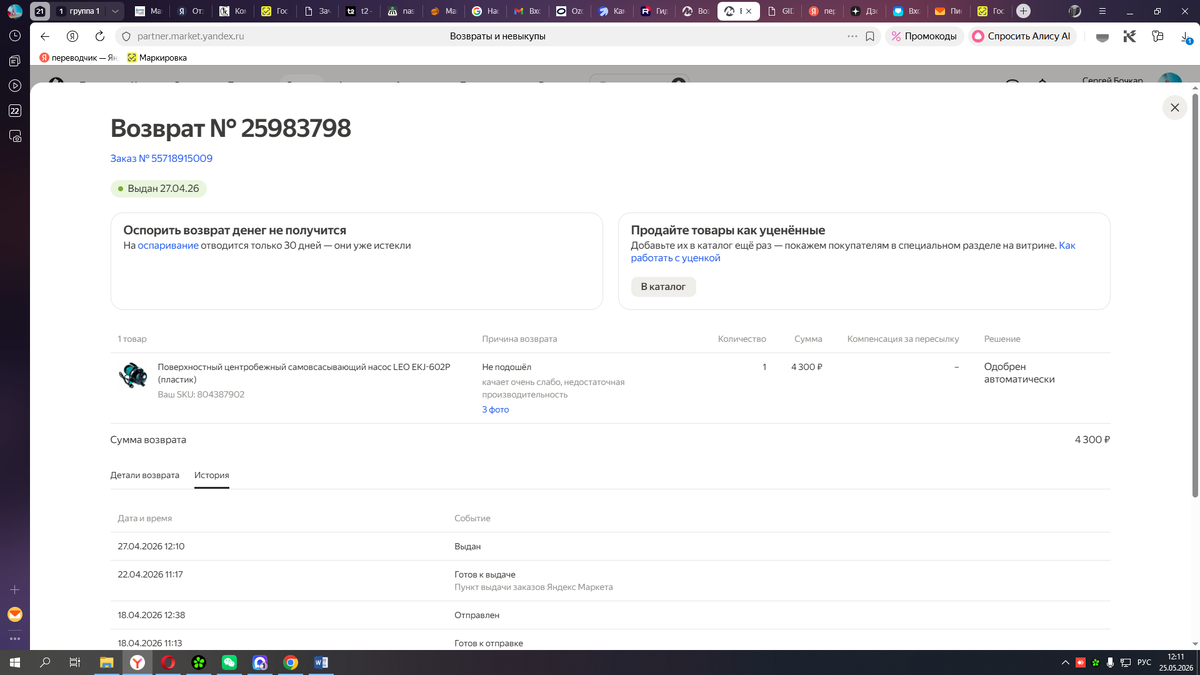Open Opera browser from taskbar

click(168, 662)
